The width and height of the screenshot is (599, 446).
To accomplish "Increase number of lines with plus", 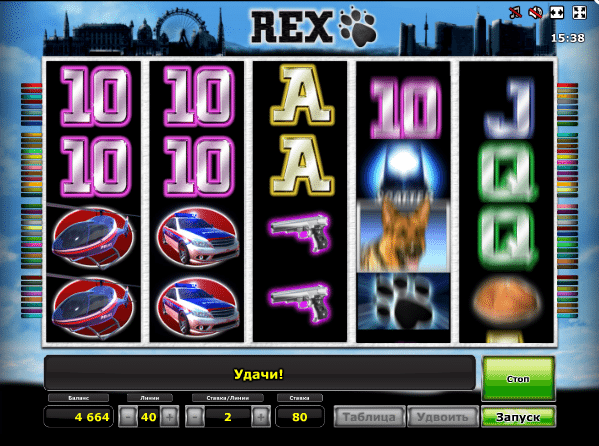I will click(x=169, y=417).
